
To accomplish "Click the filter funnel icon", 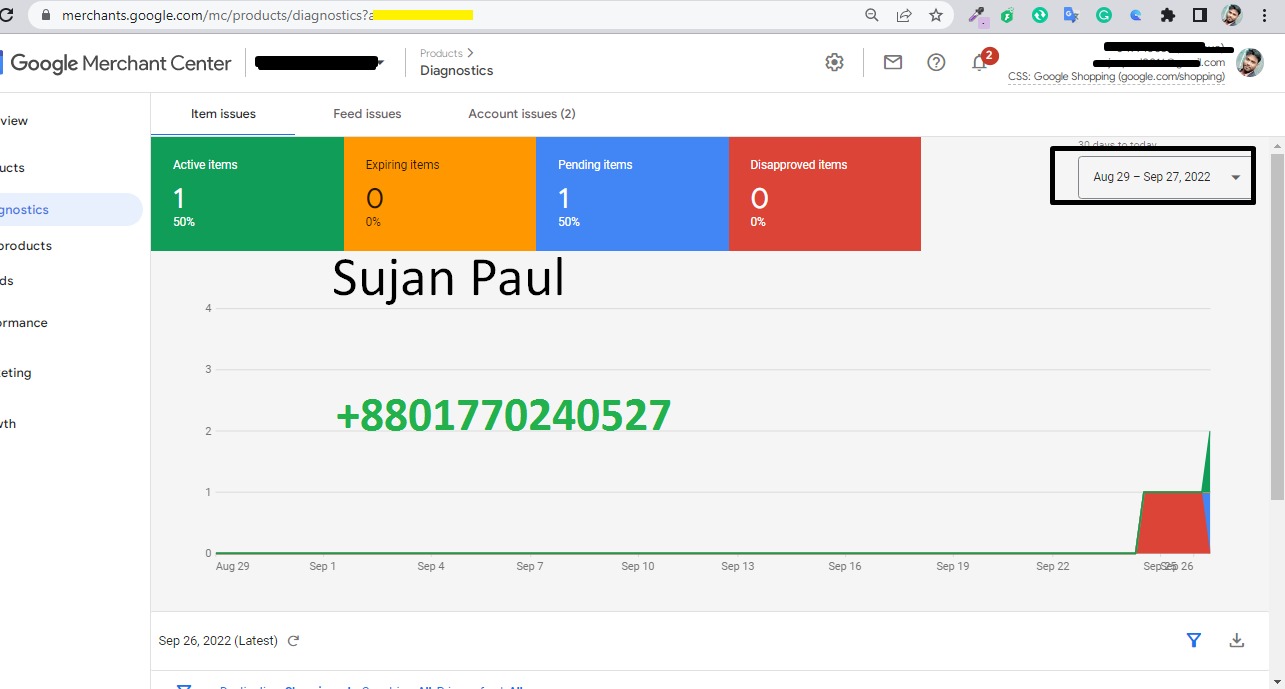I will [x=1193, y=640].
